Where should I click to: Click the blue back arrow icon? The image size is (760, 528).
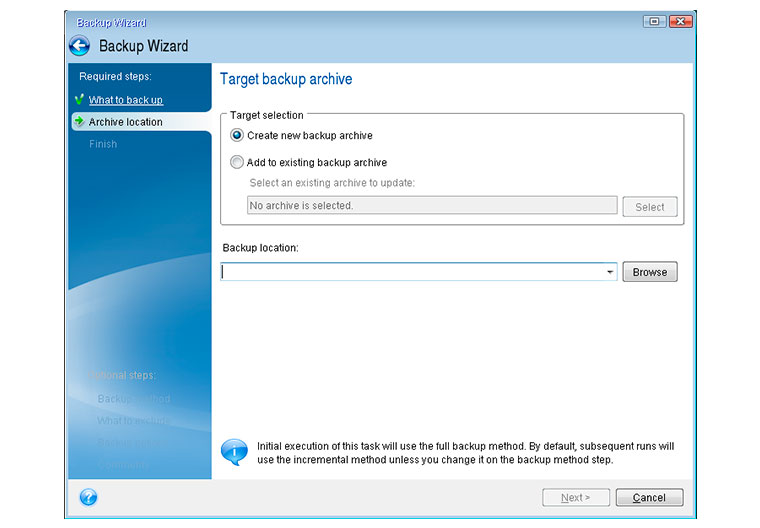point(79,46)
